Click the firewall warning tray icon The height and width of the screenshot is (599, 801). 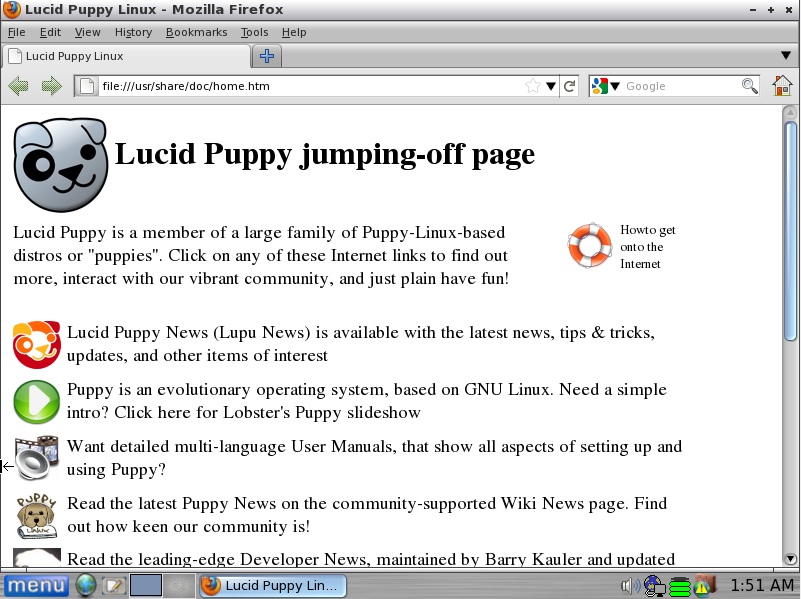(x=704, y=586)
